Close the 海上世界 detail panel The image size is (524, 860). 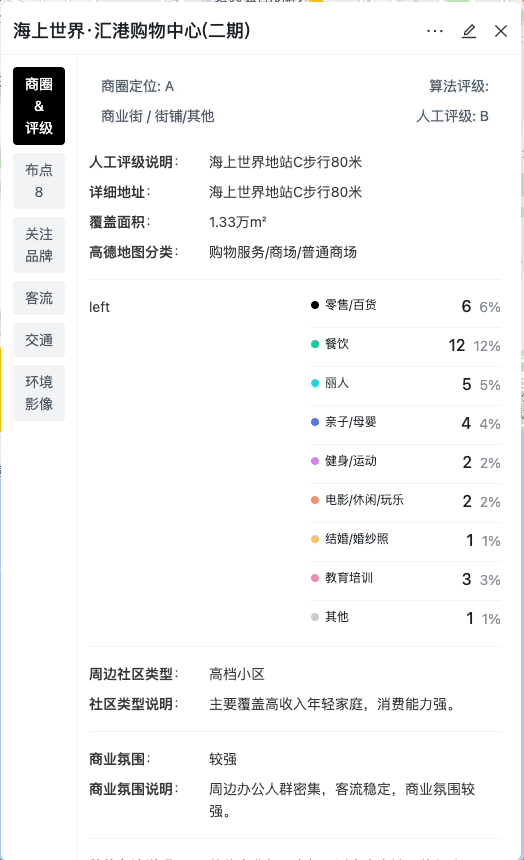(500, 31)
